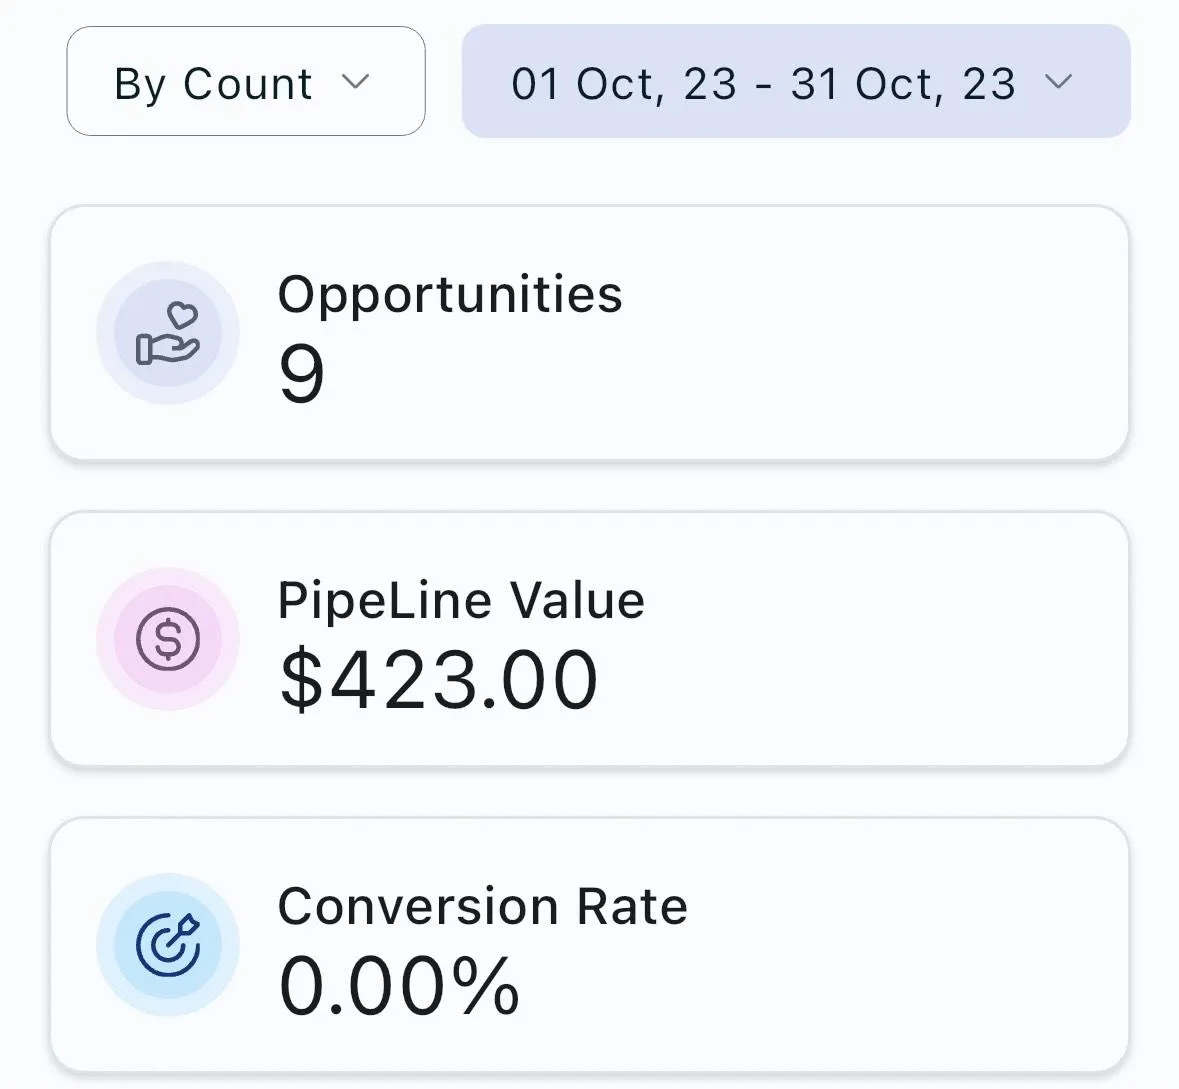Viewport: 1179px width, 1089px height.
Task: Click the opportunities count number 9
Action: coord(302,374)
